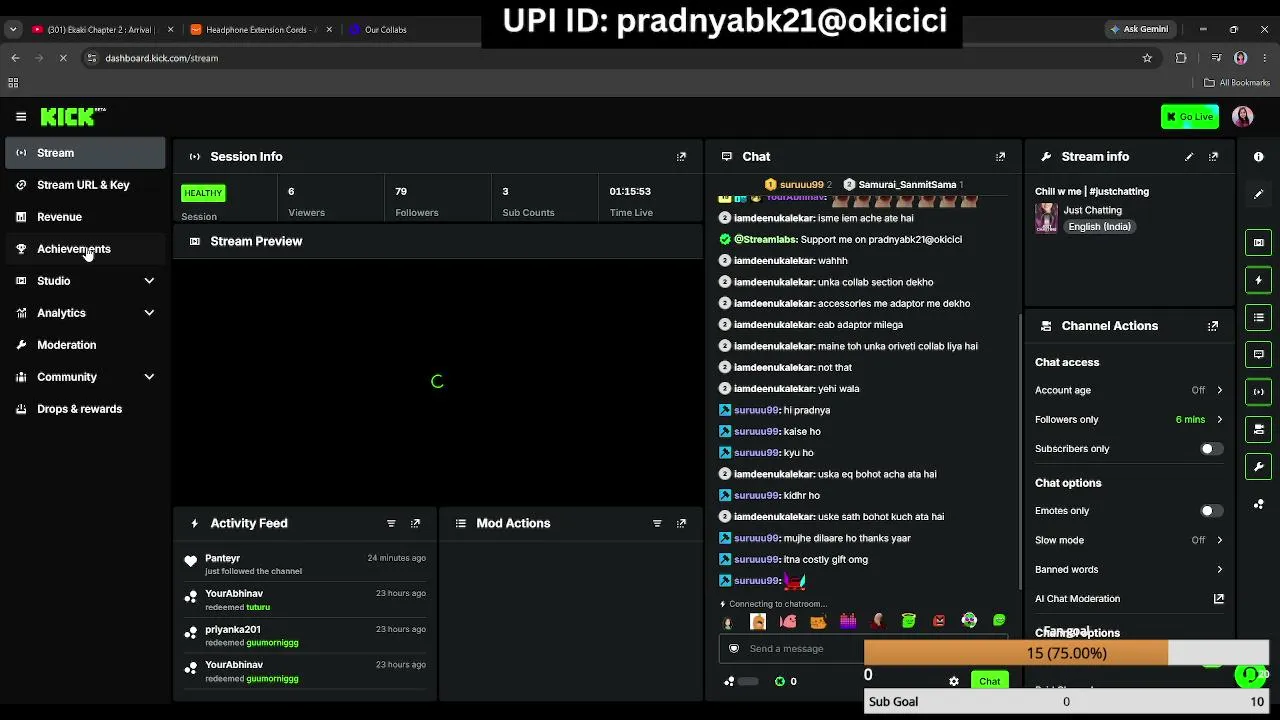Image resolution: width=1280 pixels, height=720 pixels.
Task: Click the info icon in right rail
Action: tap(1259, 157)
